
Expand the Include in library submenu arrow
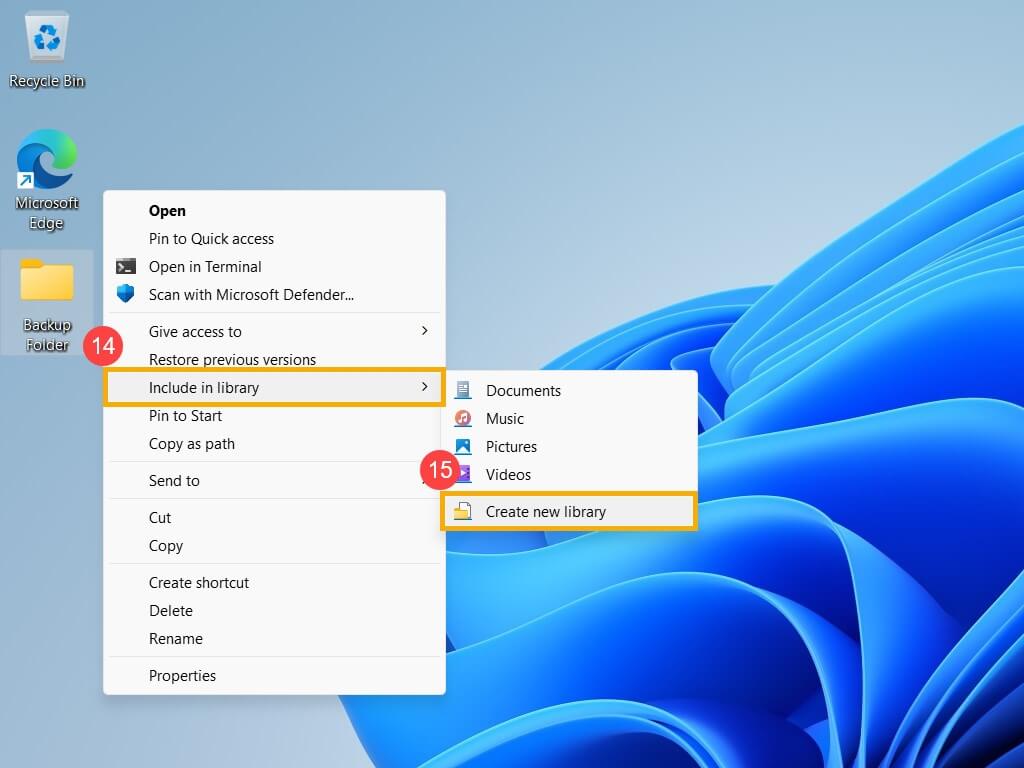pos(424,387)
